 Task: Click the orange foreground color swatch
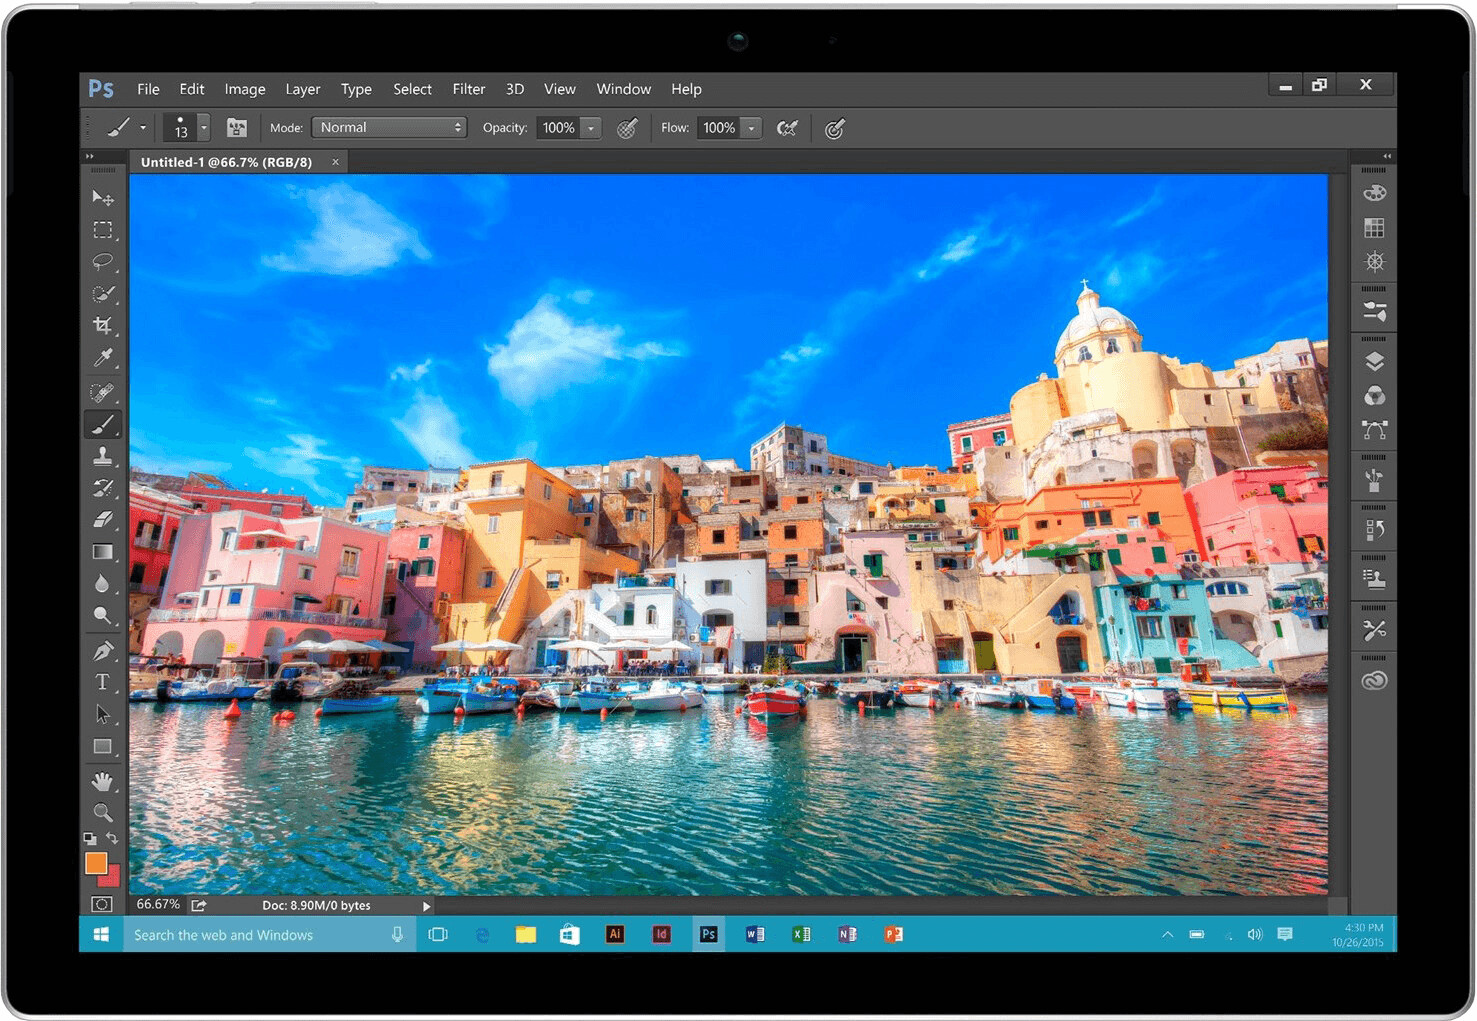[x=96, y=863]
